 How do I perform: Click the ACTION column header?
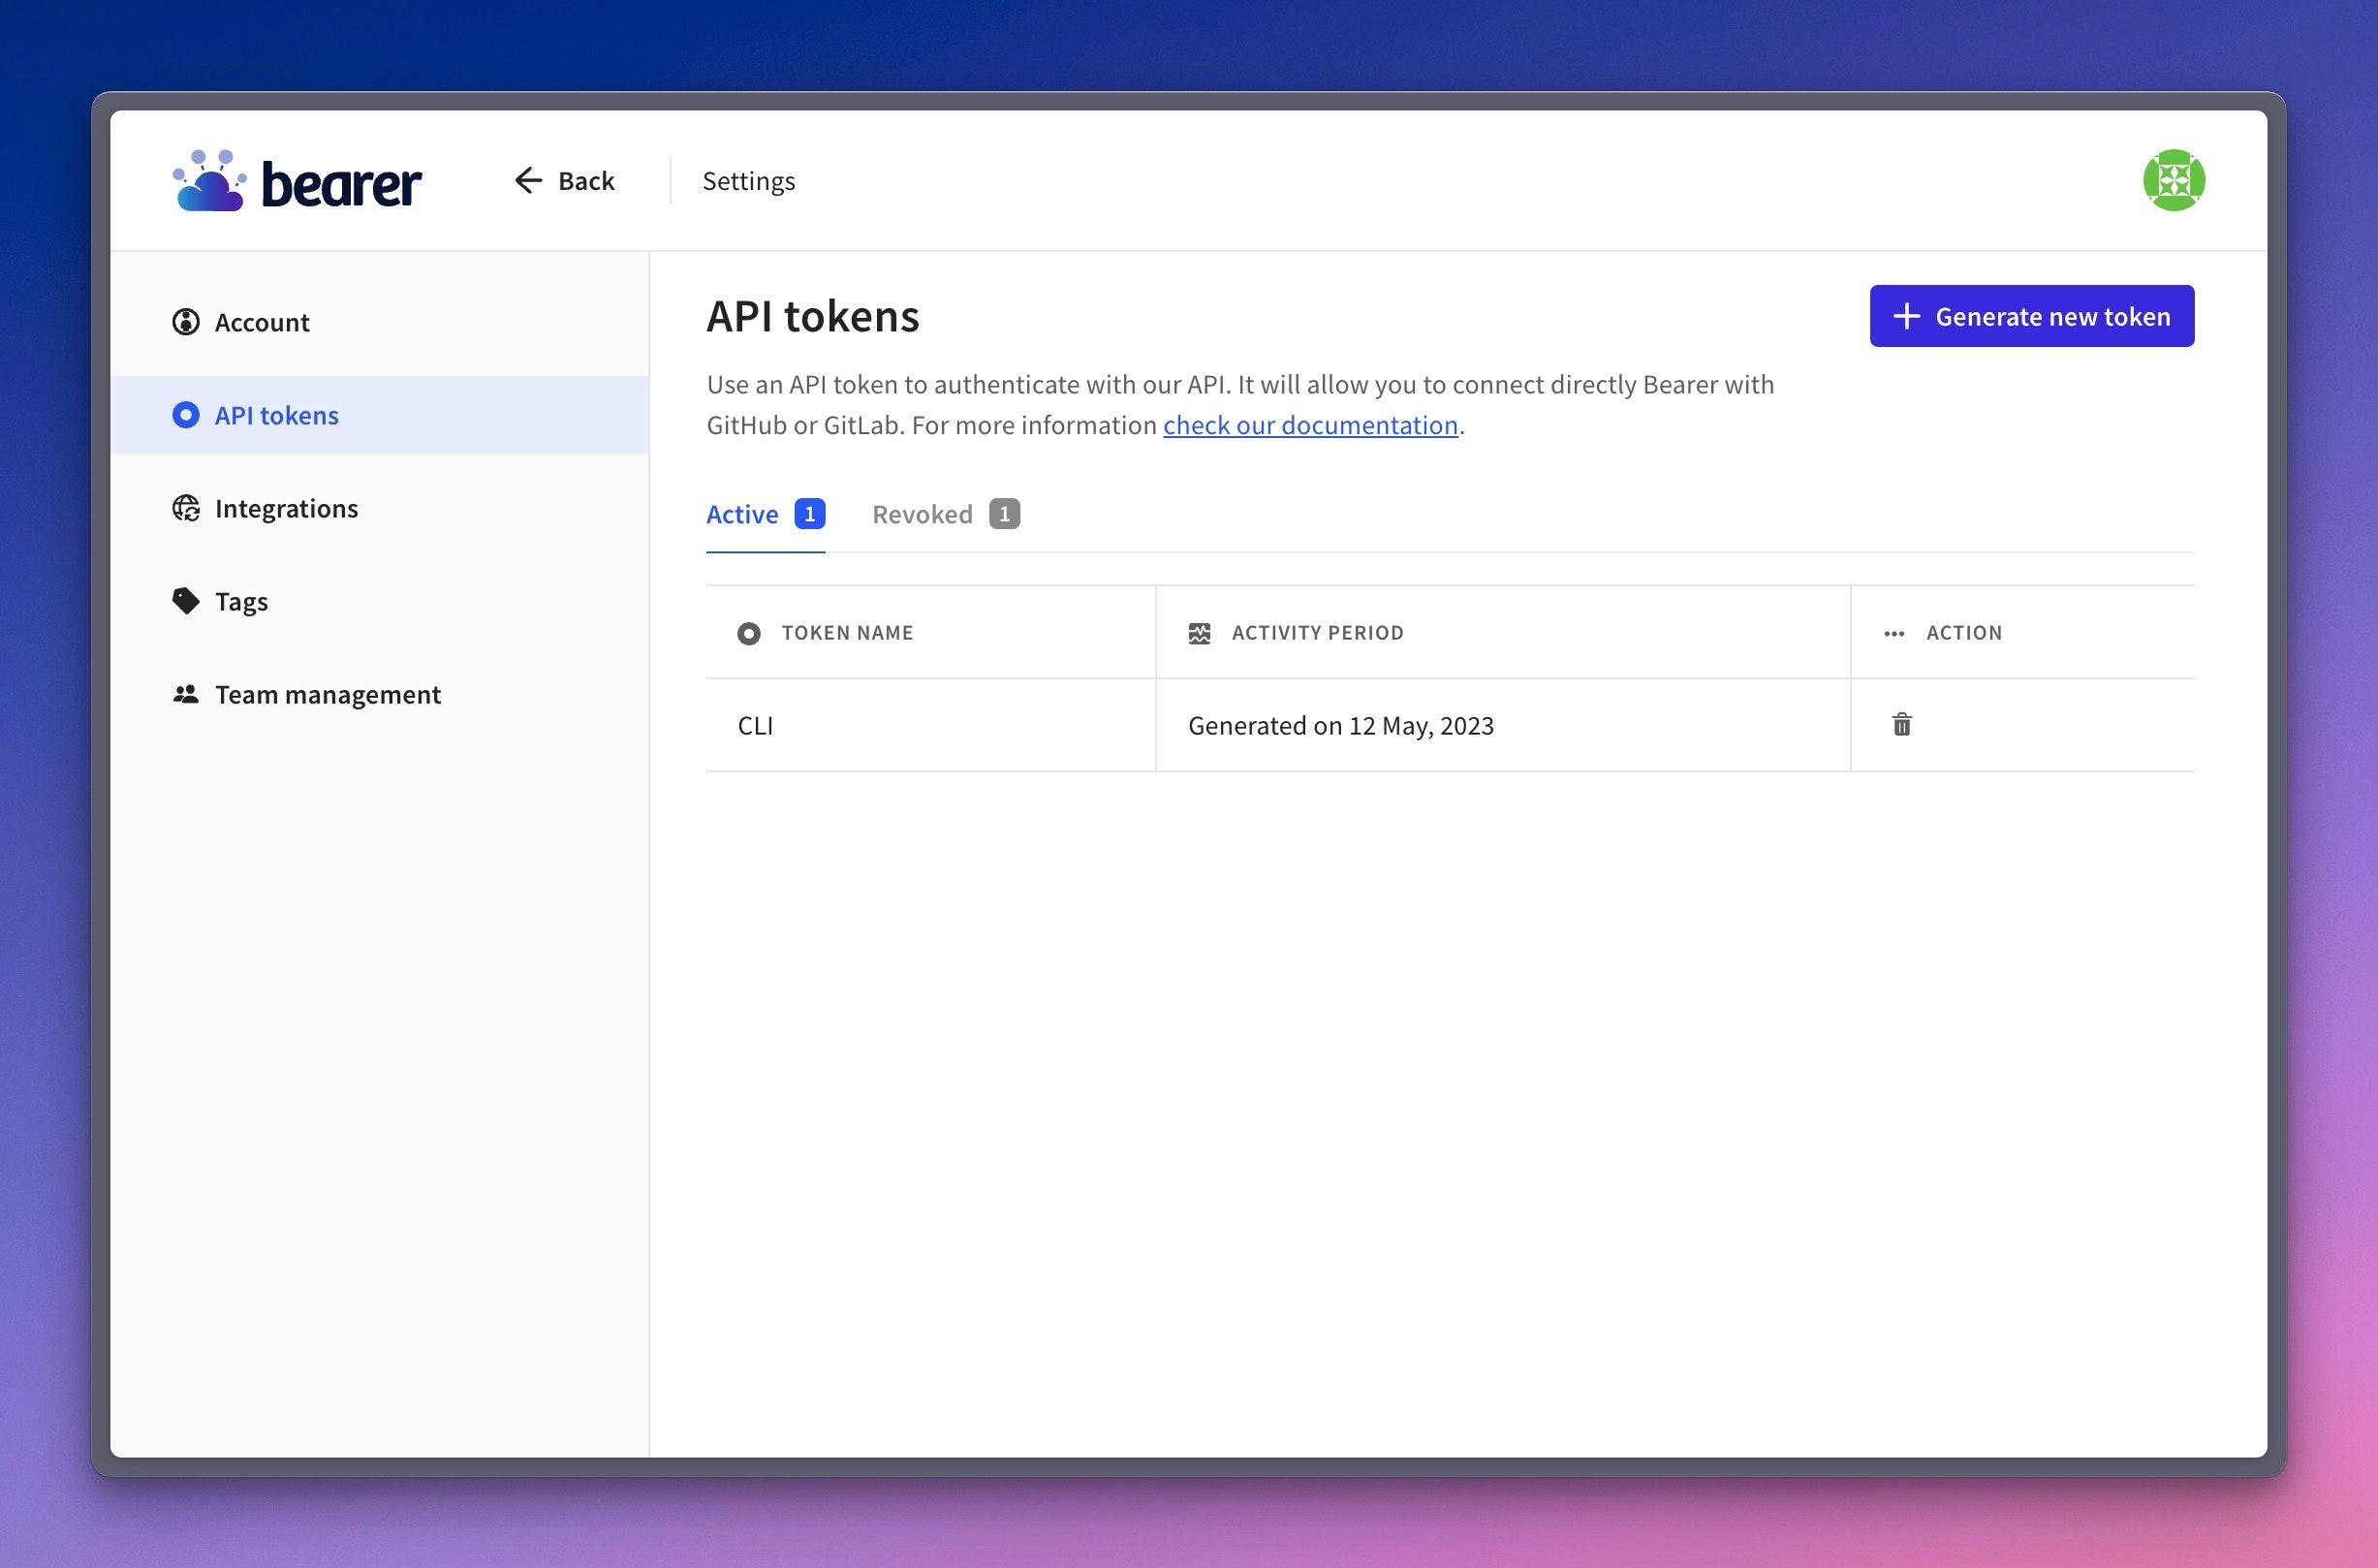point(2023,632)
